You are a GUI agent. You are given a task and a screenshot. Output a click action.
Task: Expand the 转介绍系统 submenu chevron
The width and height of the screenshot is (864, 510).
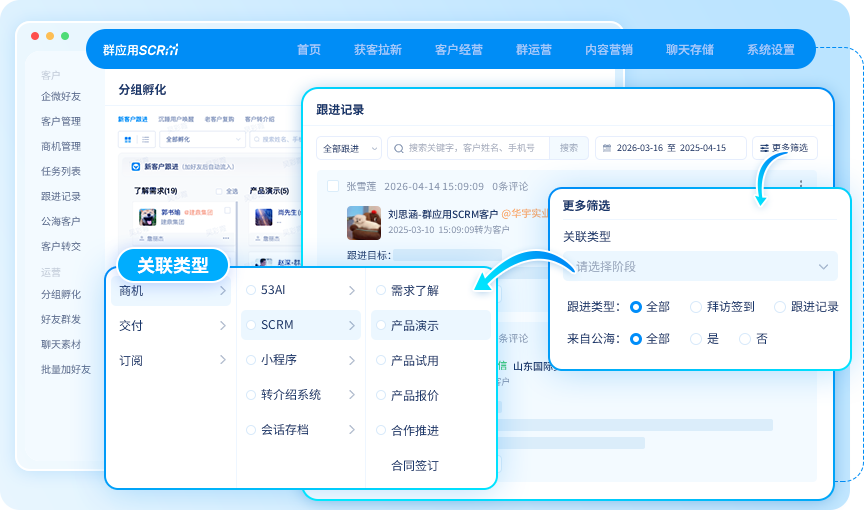pos(352,395)
